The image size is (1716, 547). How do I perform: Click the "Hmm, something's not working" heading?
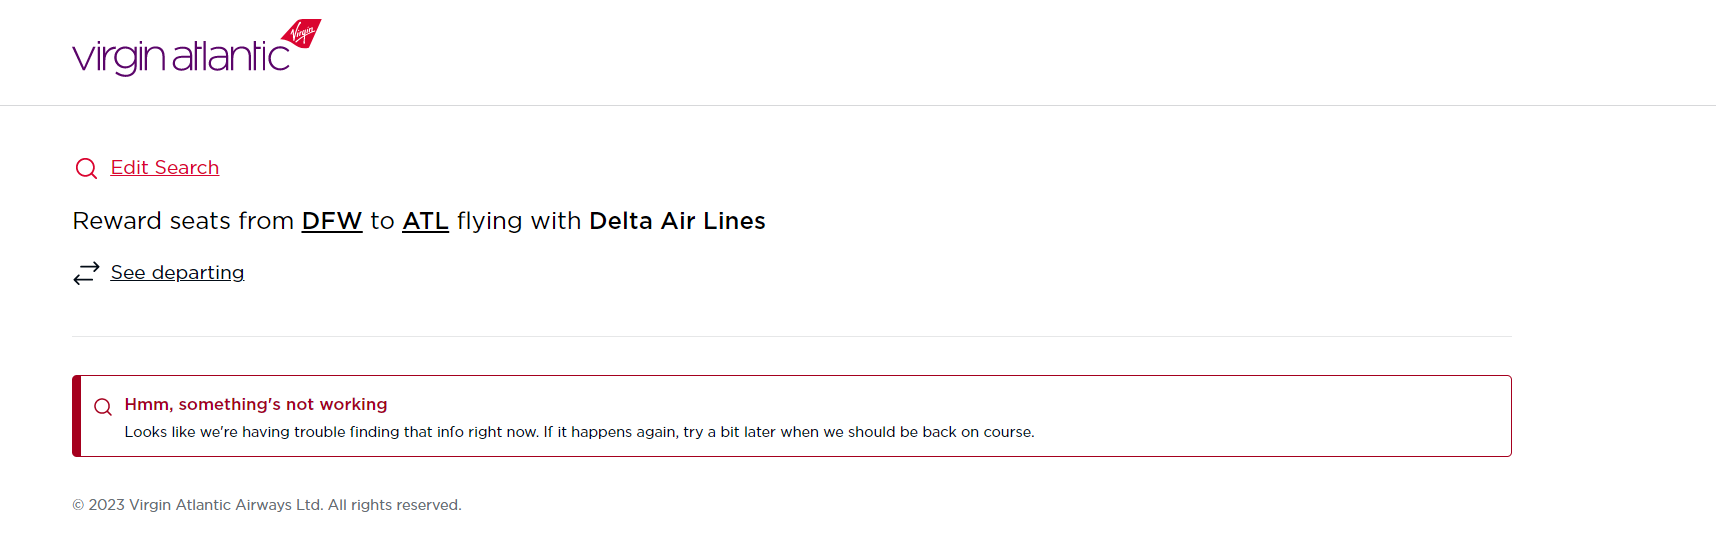[256, 404]
